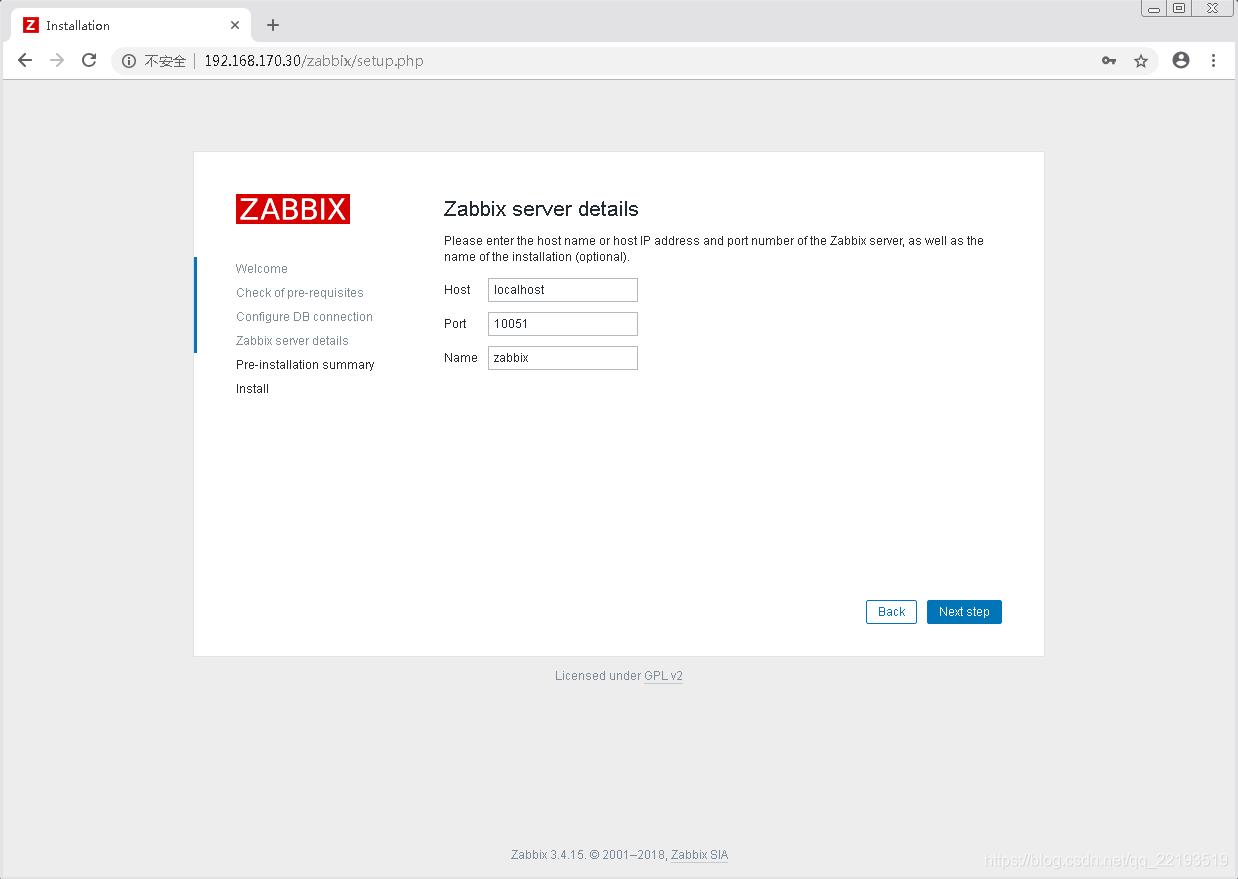Select Check of pre-requisites step
This screenshot has width=1238, height=879.
[300, 293]
